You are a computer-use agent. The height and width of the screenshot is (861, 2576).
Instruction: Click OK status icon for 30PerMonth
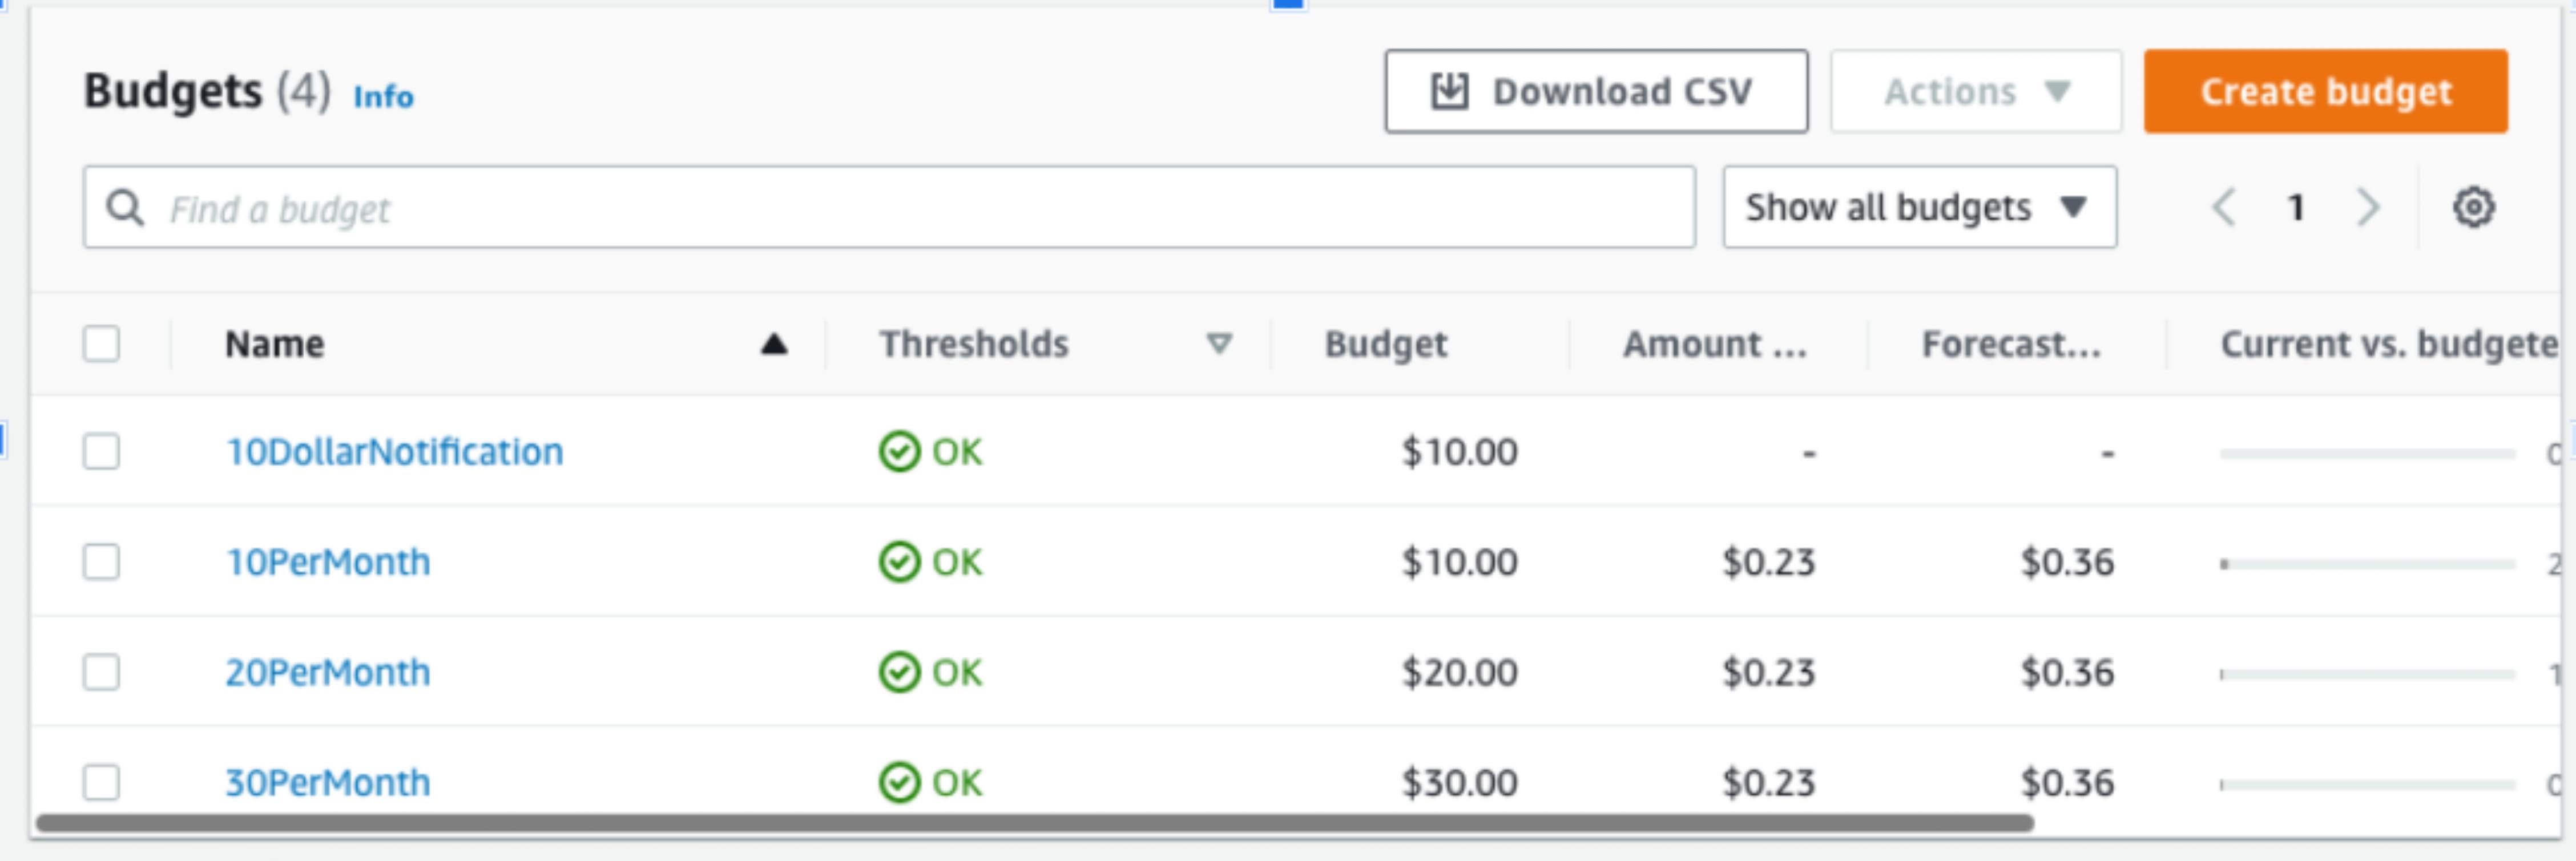pyautogui.click(x=899, y=782)
